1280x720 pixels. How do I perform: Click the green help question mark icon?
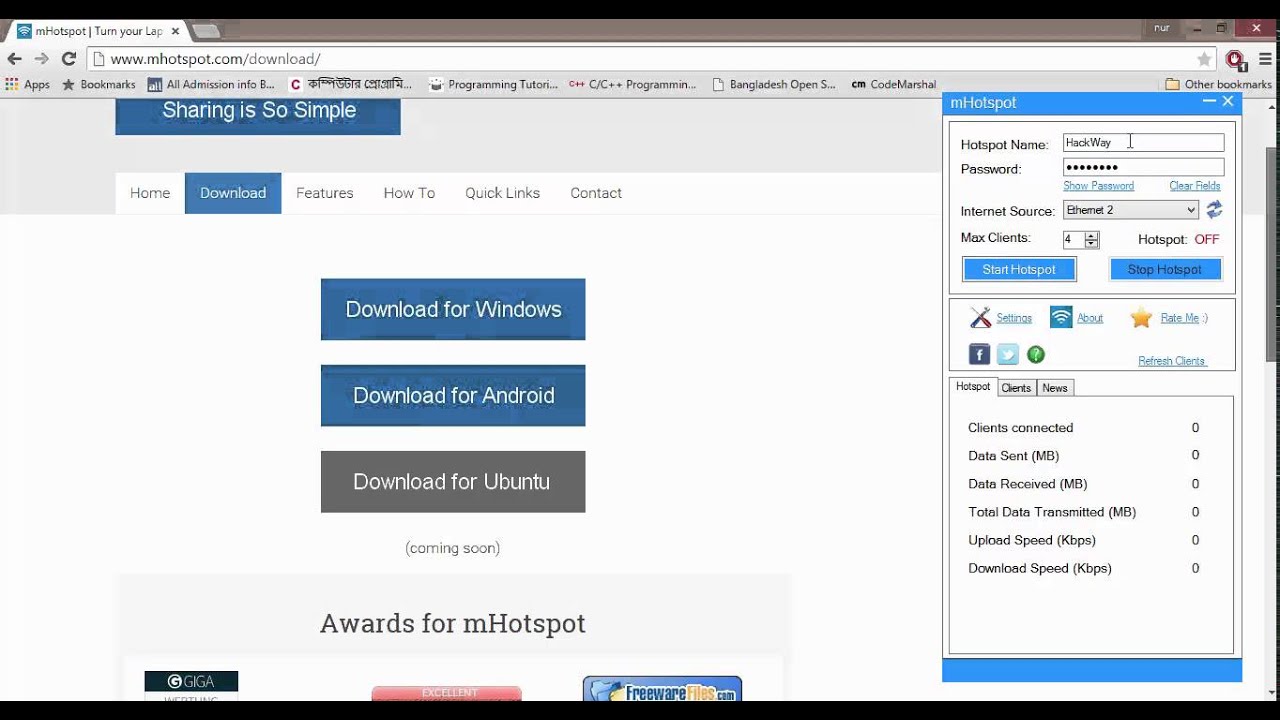[1036, 354]
